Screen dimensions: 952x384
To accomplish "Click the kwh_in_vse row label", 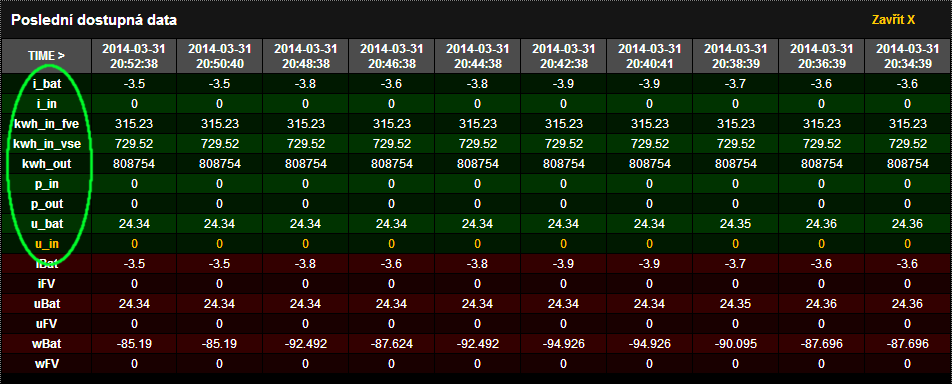I will point(47,144).
